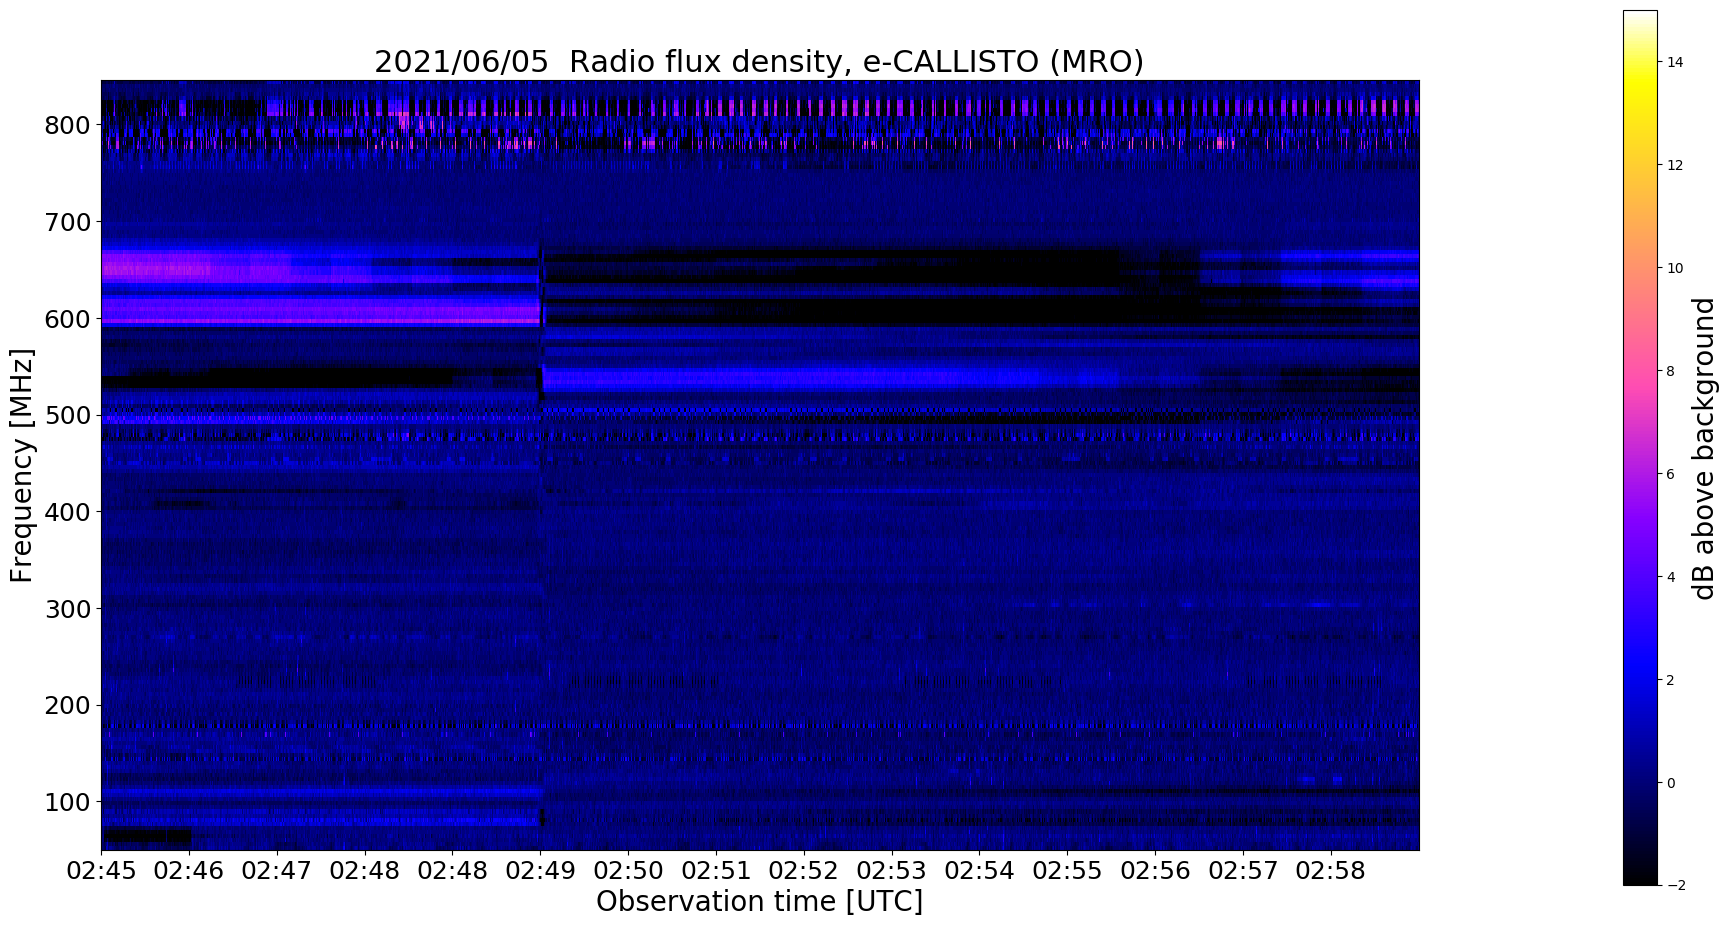Click the "dB above background" colorbar label

click(x=1704, y=448)
